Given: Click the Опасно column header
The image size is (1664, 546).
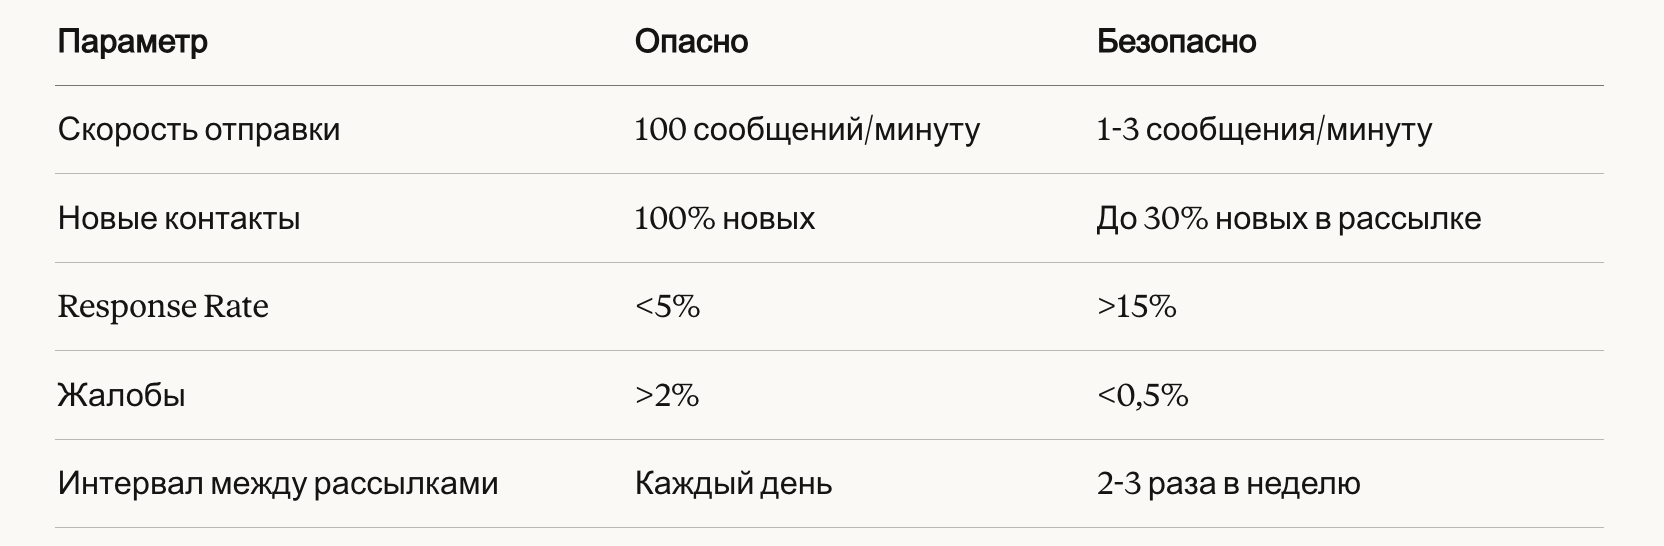Looking at the screenshot, I should pos(691,42).
